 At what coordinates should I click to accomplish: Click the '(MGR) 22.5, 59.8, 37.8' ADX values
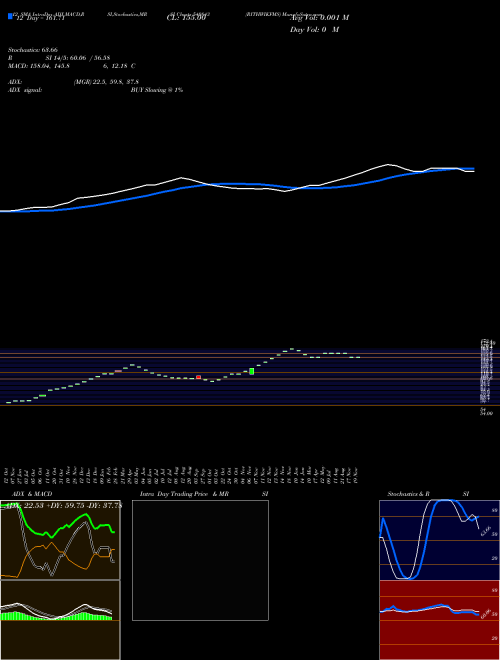click(x=106, y=82)
